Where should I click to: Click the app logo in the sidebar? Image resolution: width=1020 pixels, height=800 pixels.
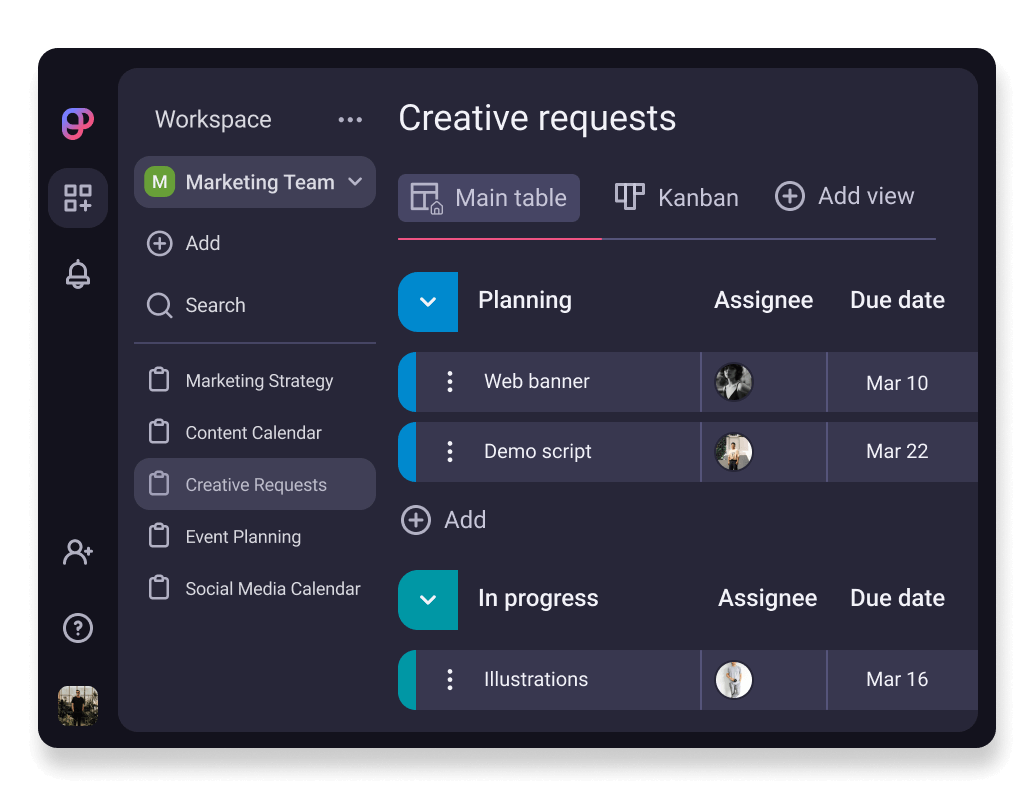pyautogui.click(x=77, y=123)
